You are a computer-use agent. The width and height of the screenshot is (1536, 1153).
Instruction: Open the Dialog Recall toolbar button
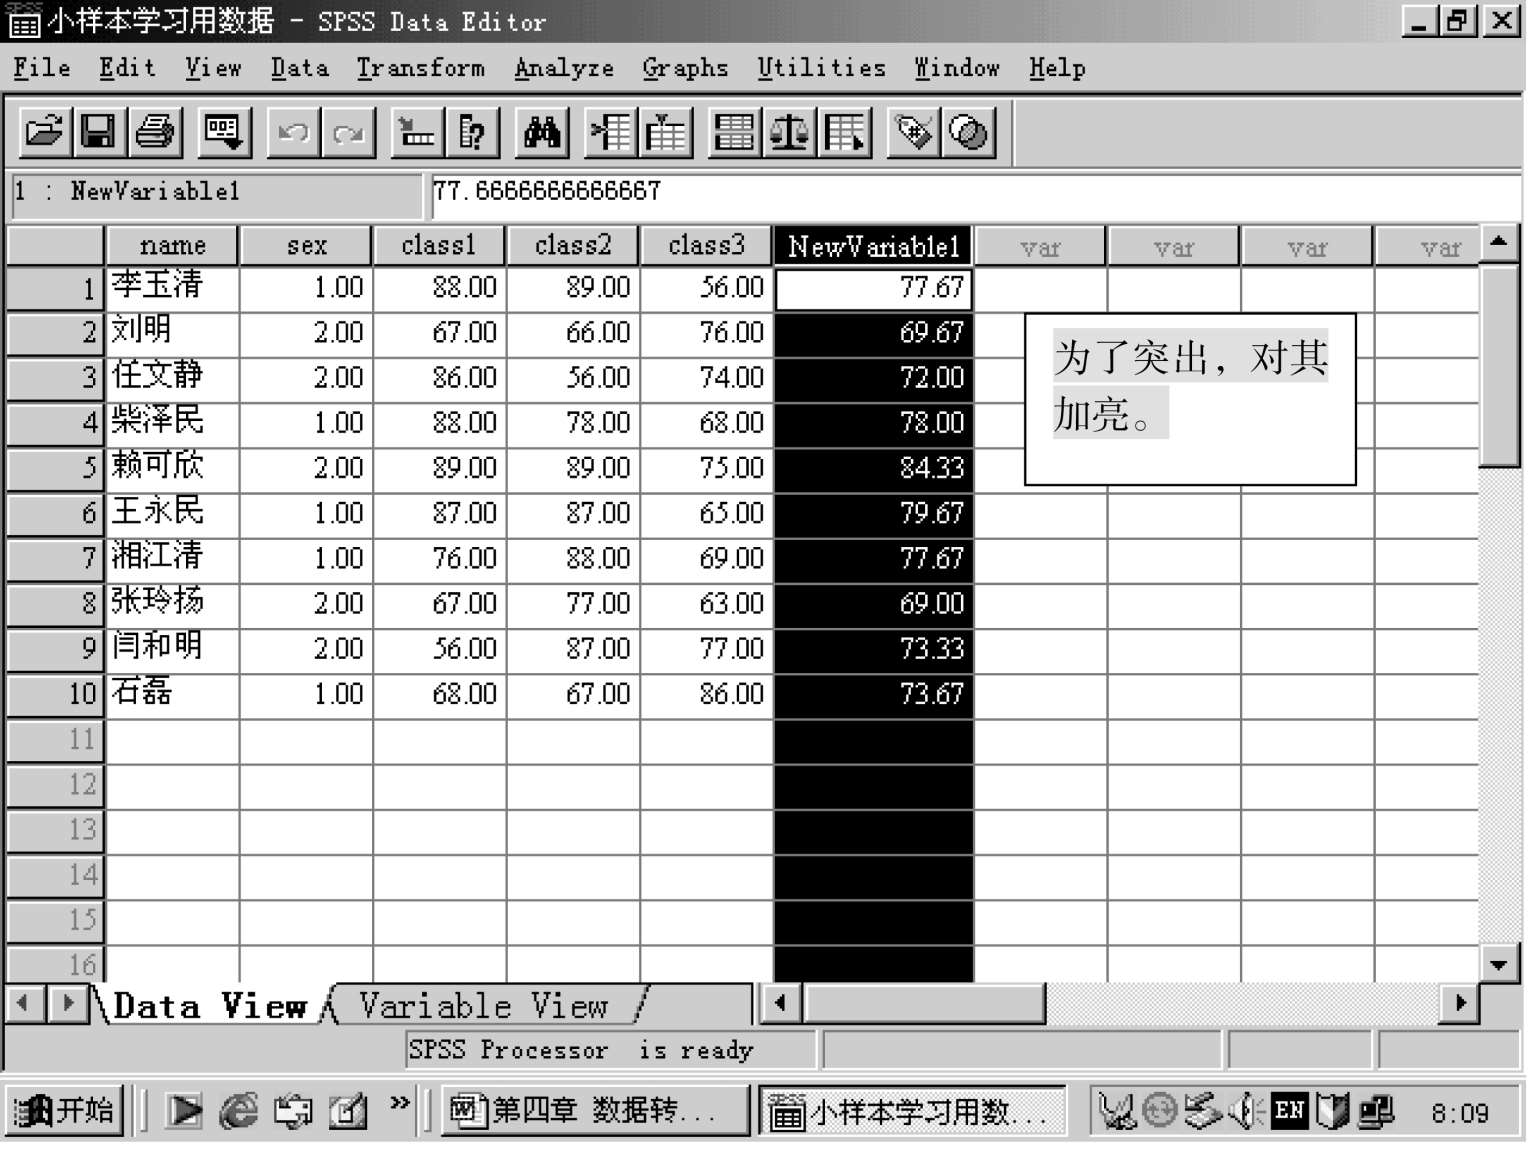[x=222, y=132]
